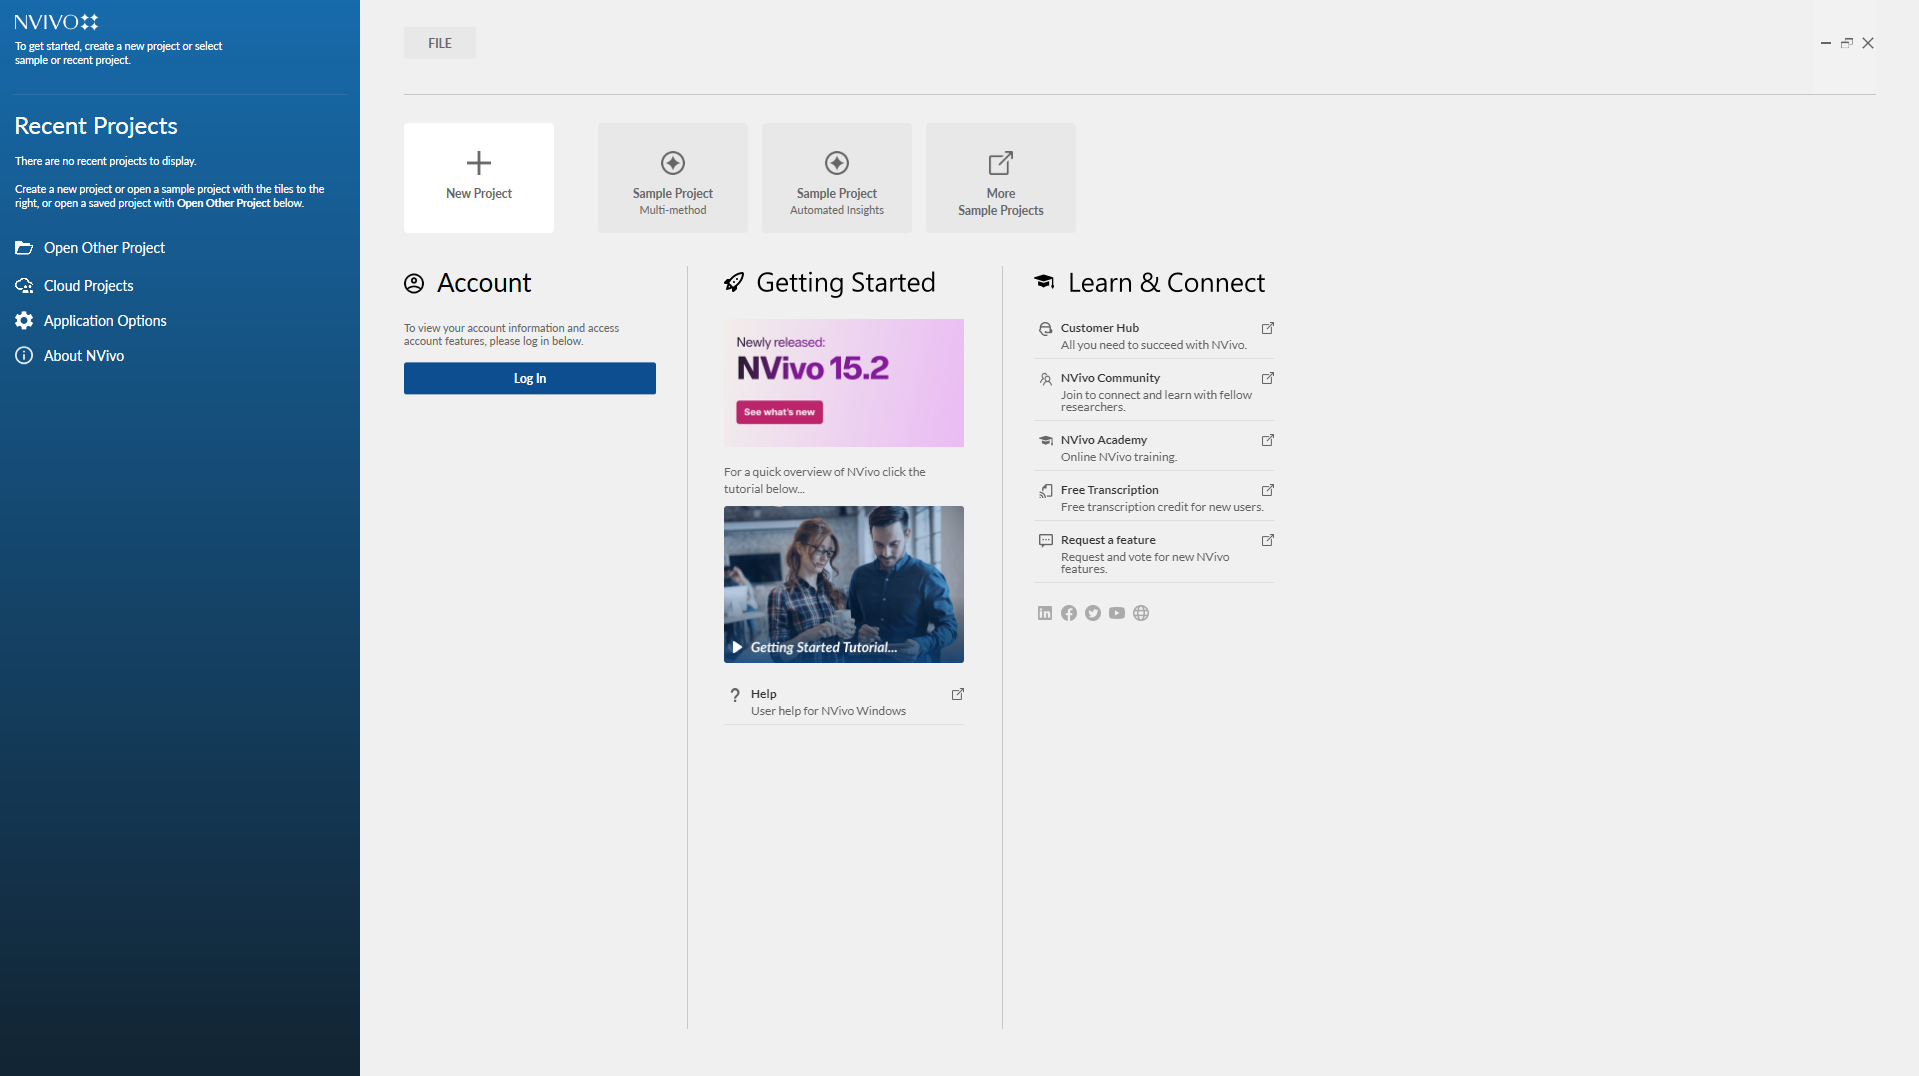
Task: Minimize the NVivo window
Action: pyautogui.click(x=1826, y=43)
